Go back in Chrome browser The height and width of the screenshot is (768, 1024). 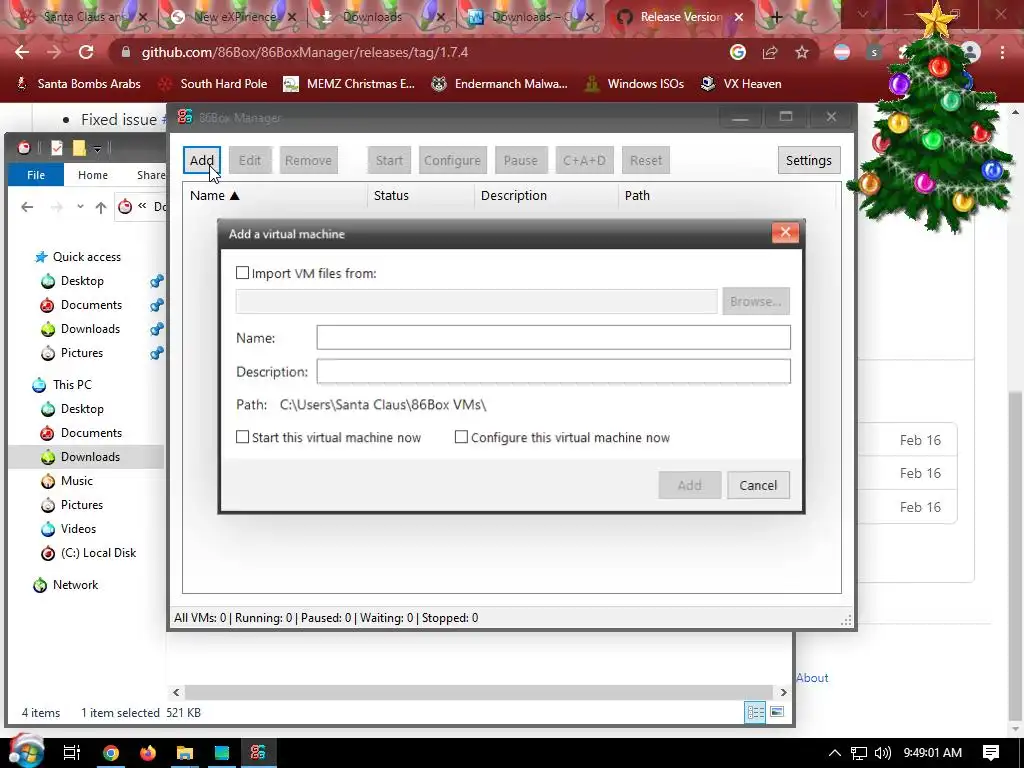point(22,52)
